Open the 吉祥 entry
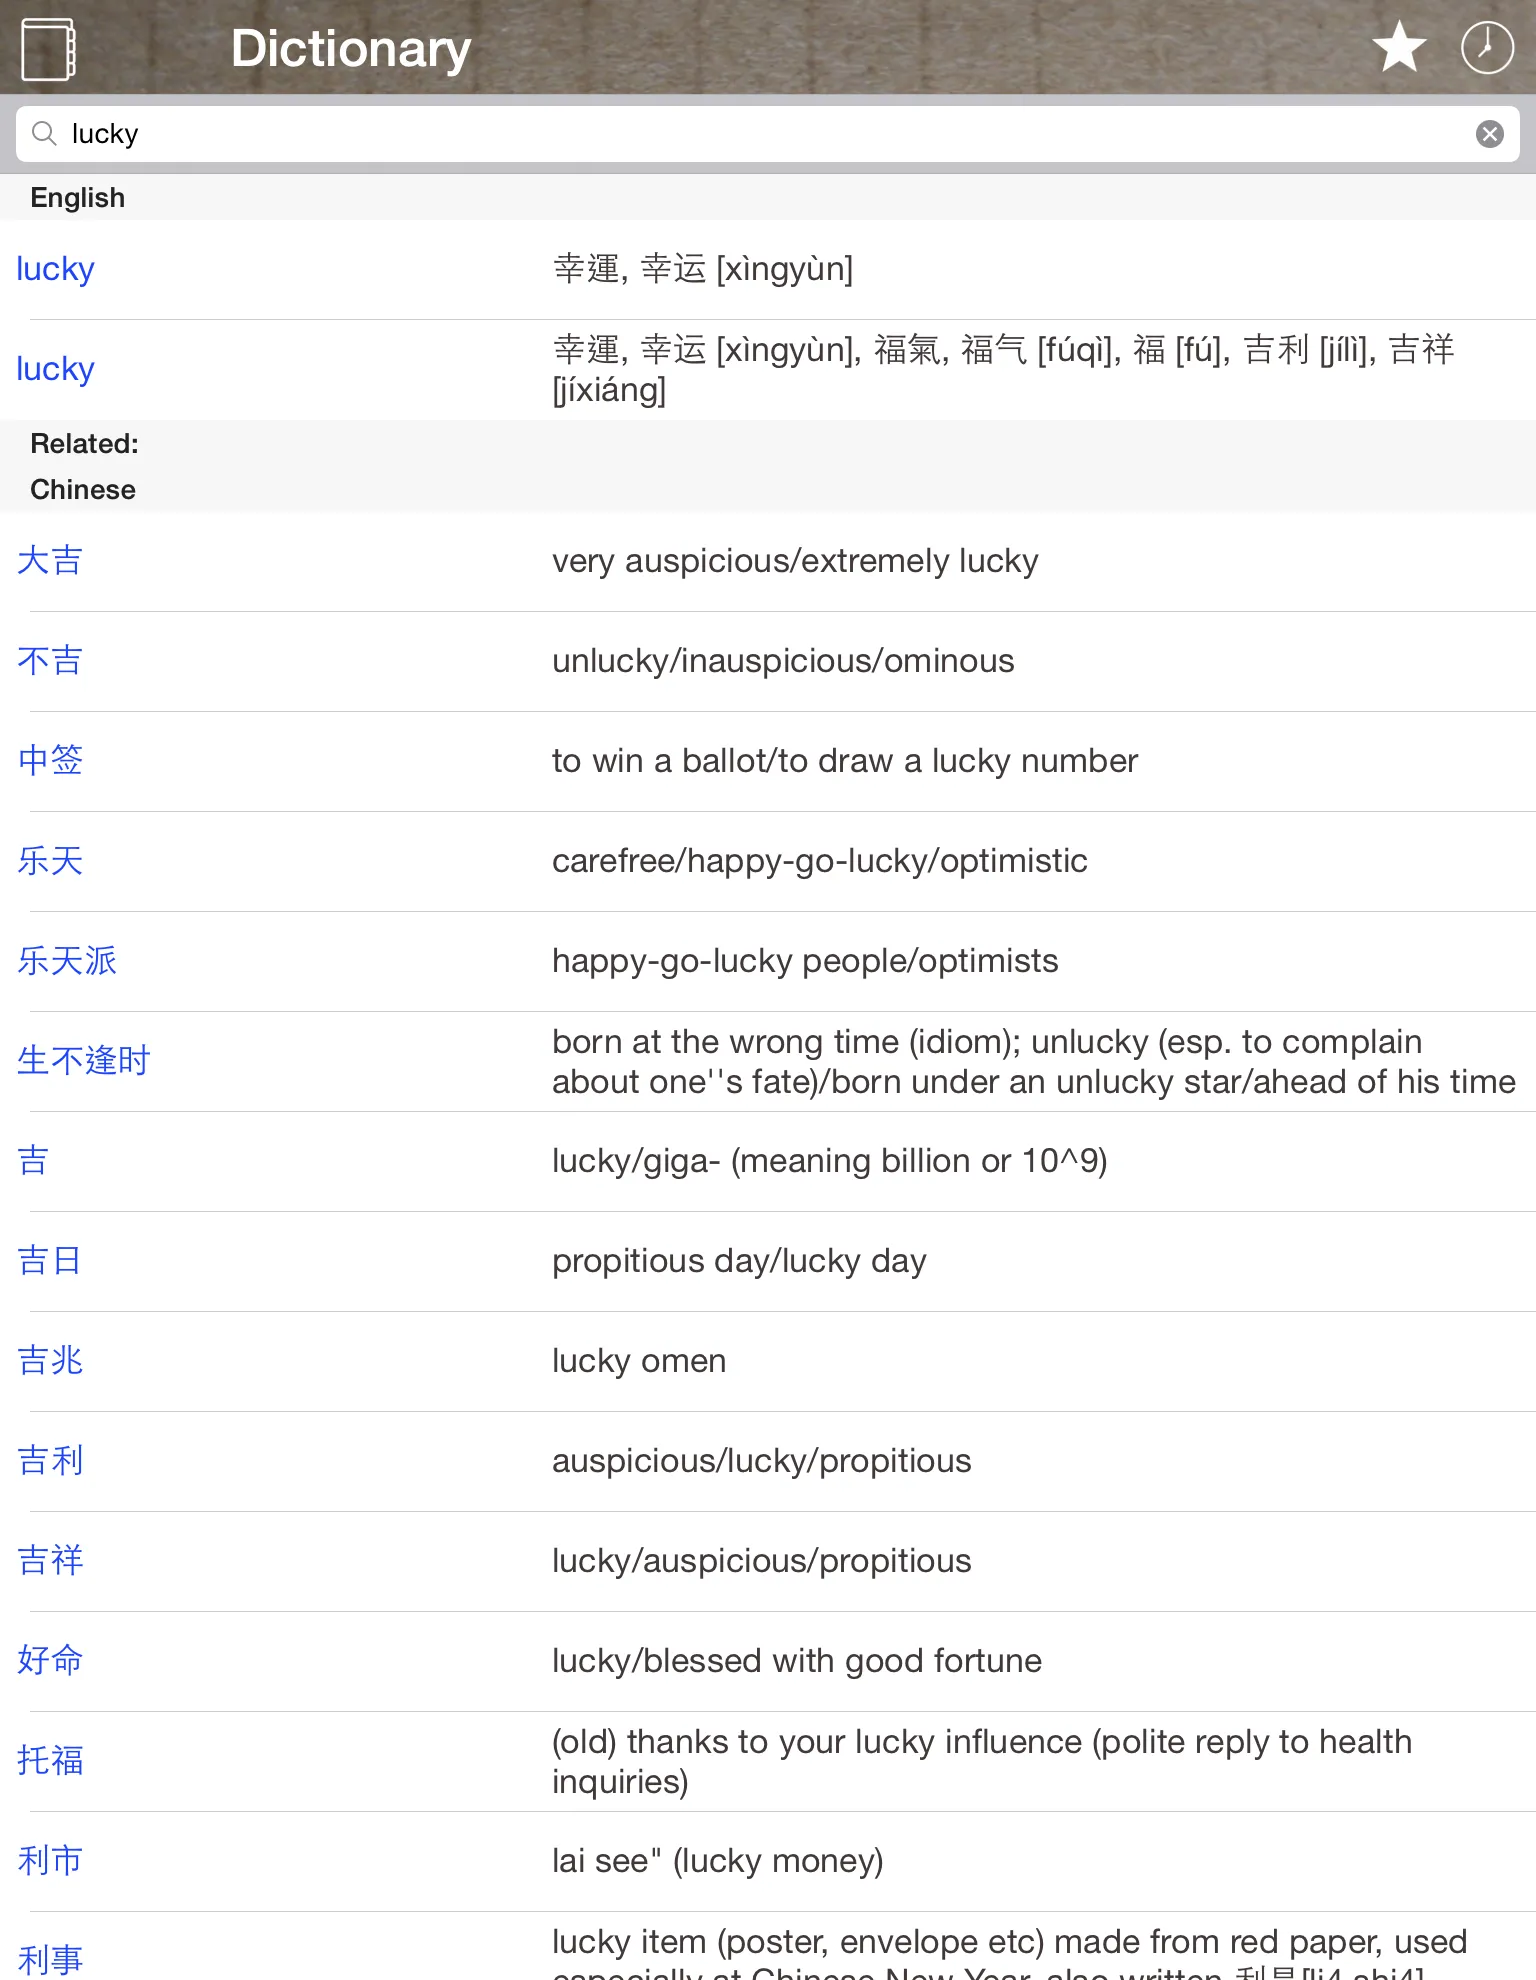1536x1980 pixels. coord(768,1561)
